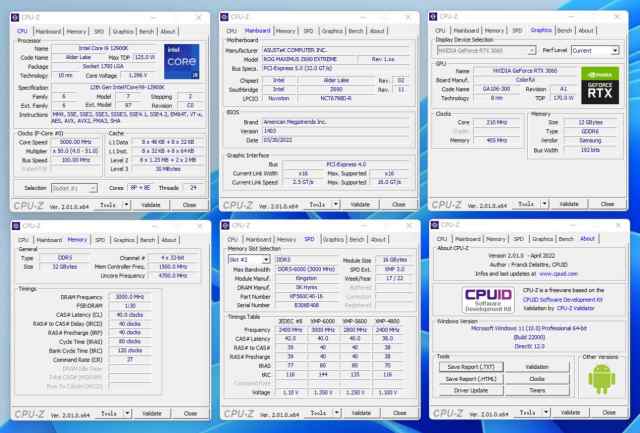
Task: Click the CPU-Z title icon in the Motherboard window
Action: click(224, 17)
